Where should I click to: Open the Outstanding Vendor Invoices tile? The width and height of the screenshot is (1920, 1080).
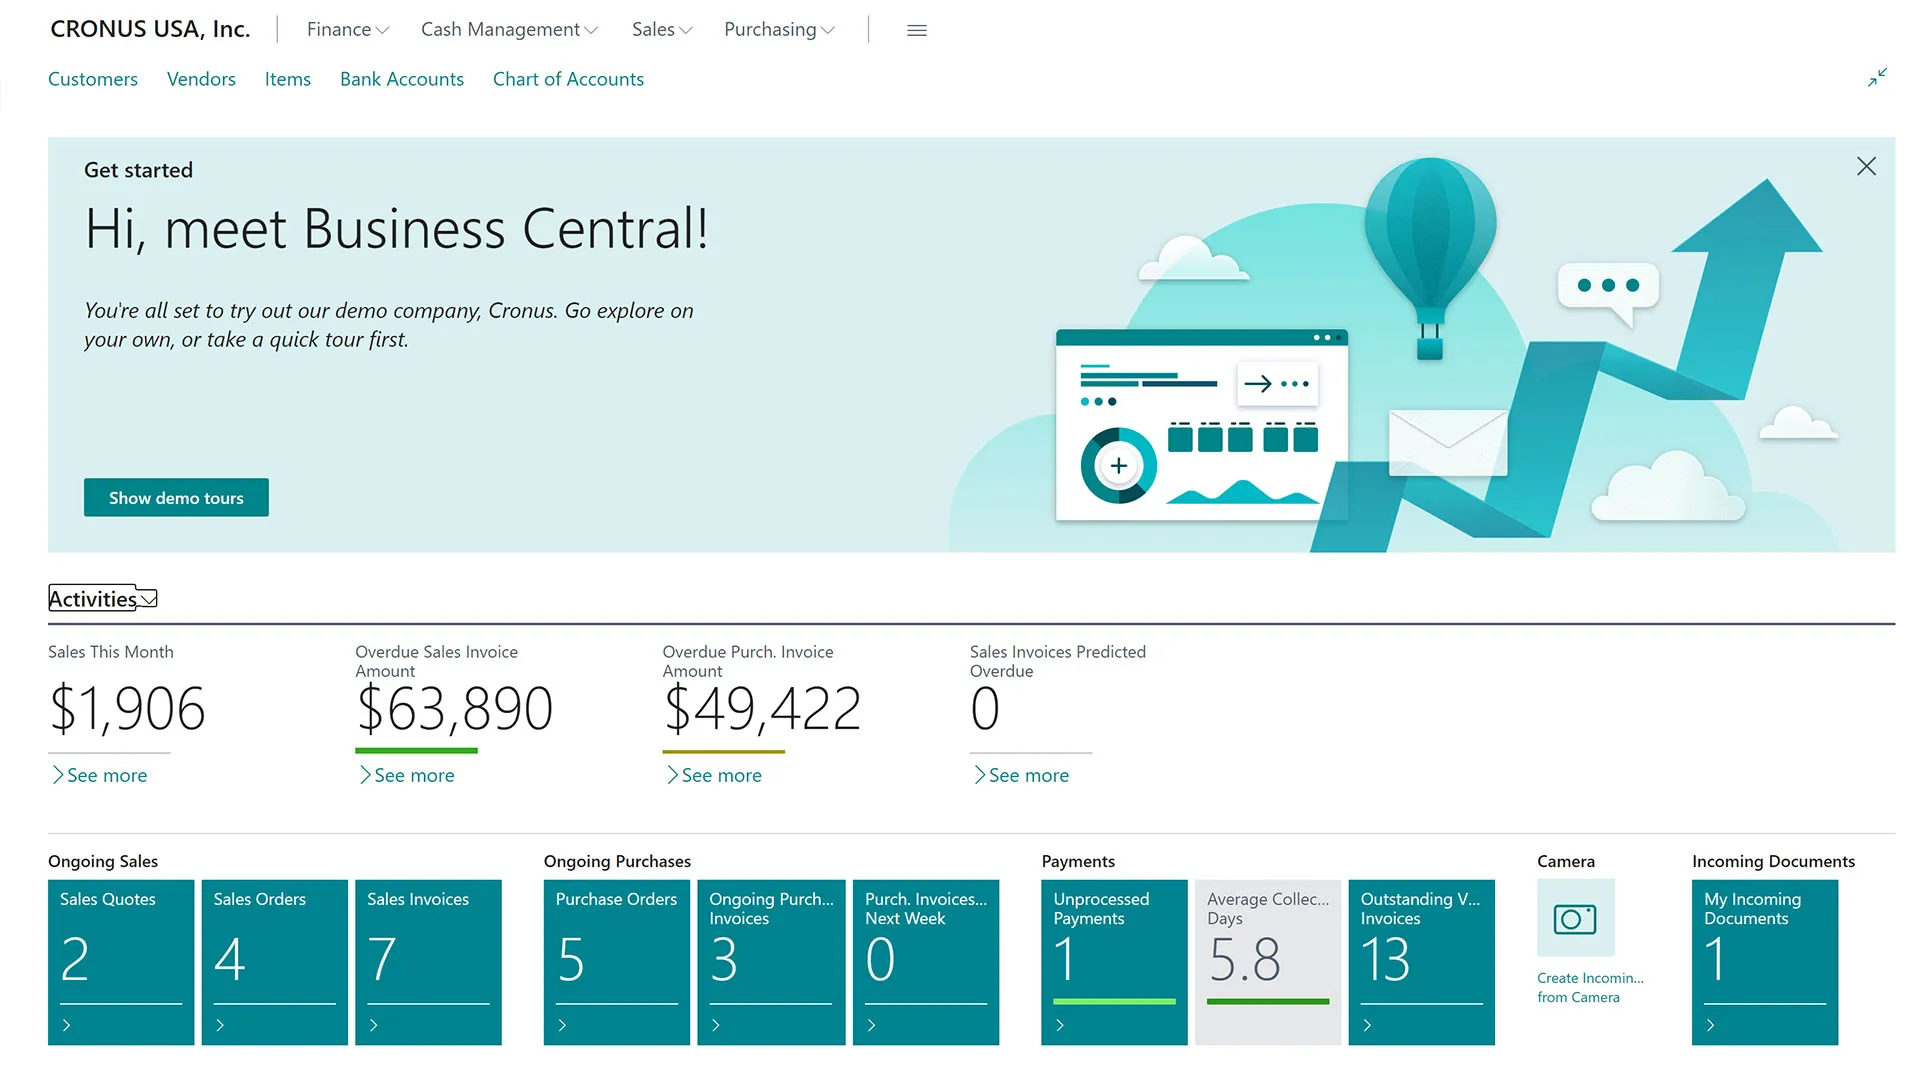(1421, 960)
